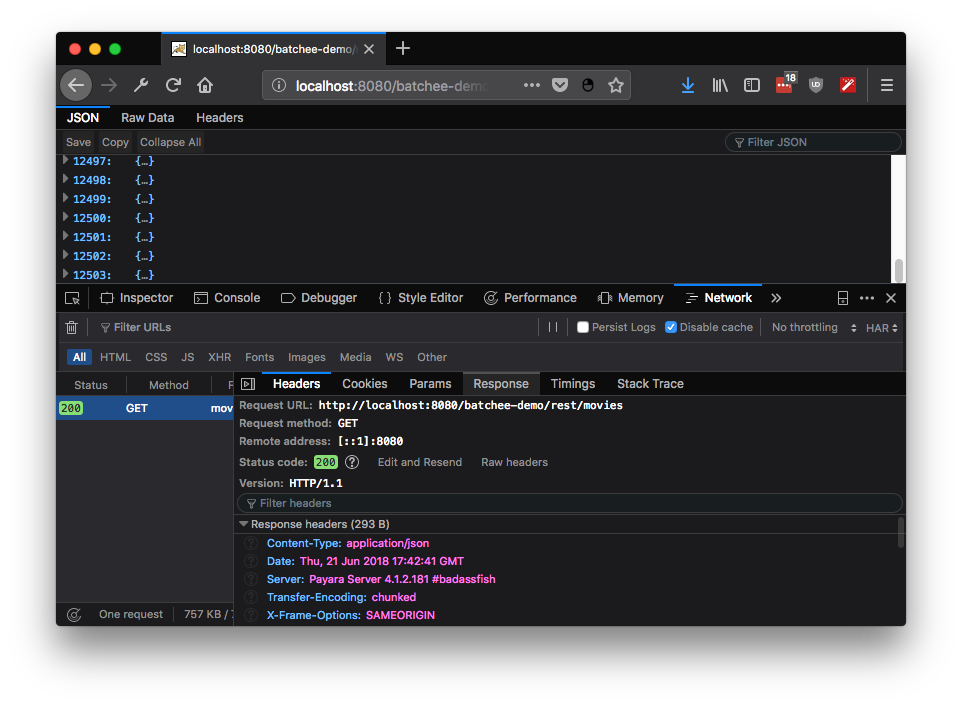Select the XHR request type filter
This screenshot has width=962, height=706.
[x=219, y=357]
